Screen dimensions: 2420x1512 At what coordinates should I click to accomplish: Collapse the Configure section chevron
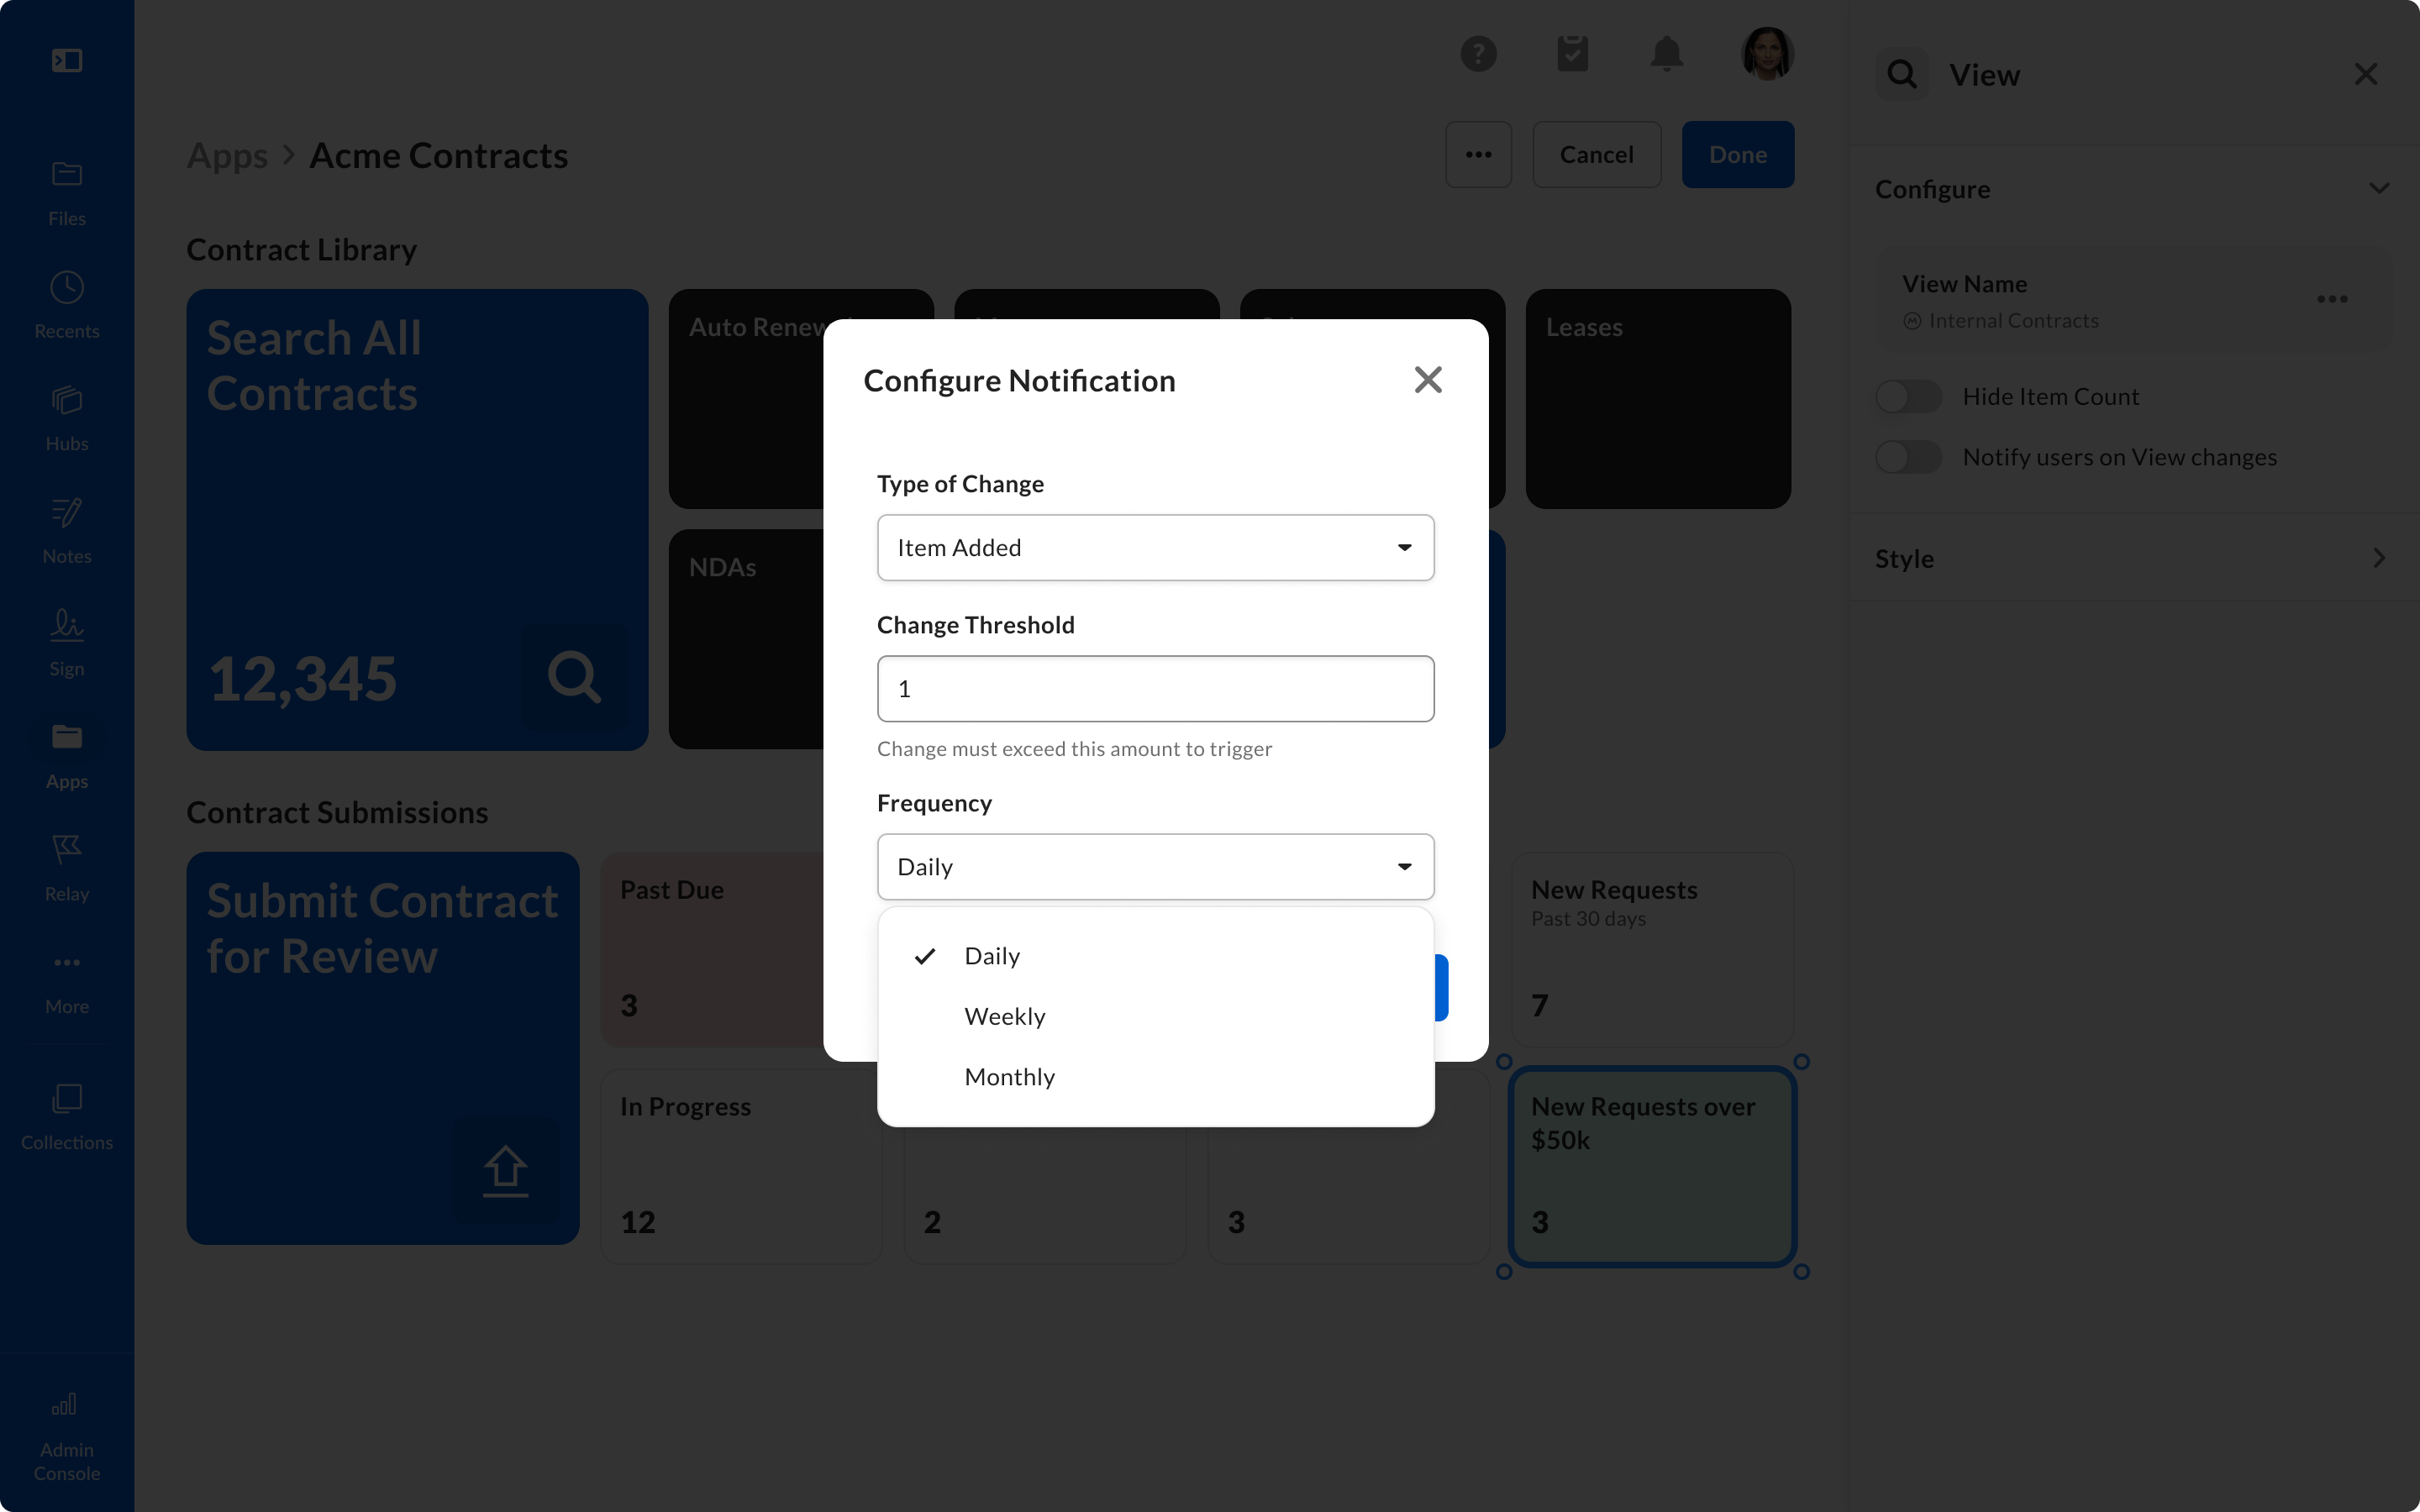click(2378, 189)
